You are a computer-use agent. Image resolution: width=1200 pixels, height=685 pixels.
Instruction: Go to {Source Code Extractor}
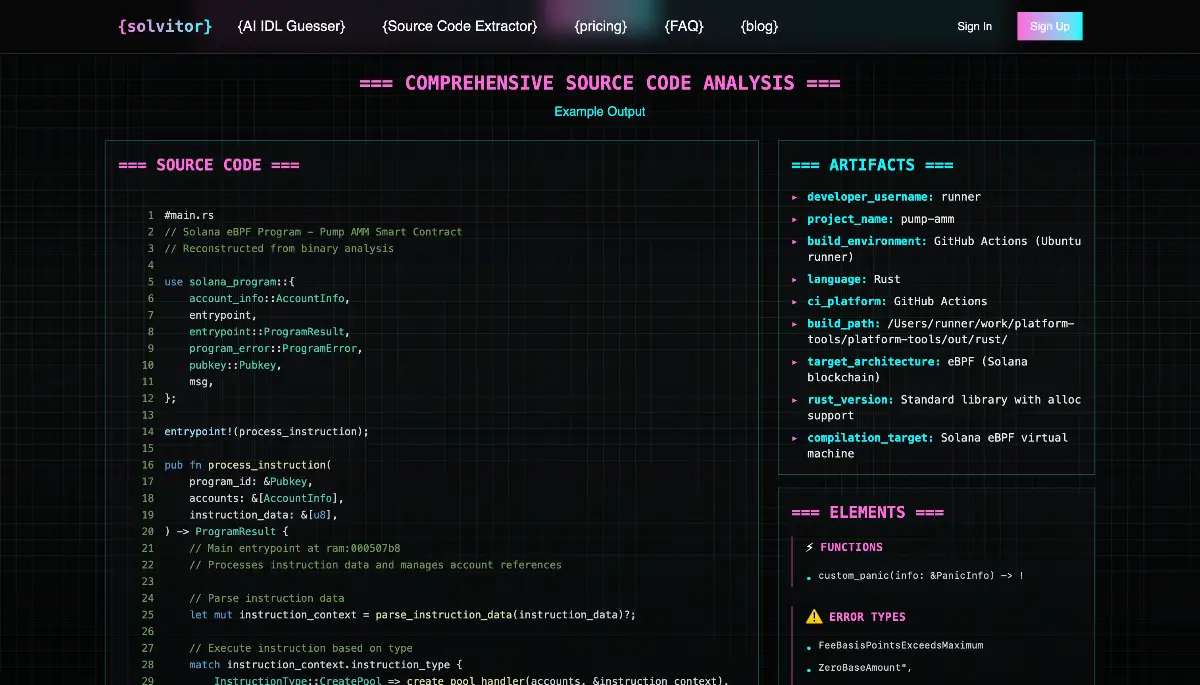(459, 26)
